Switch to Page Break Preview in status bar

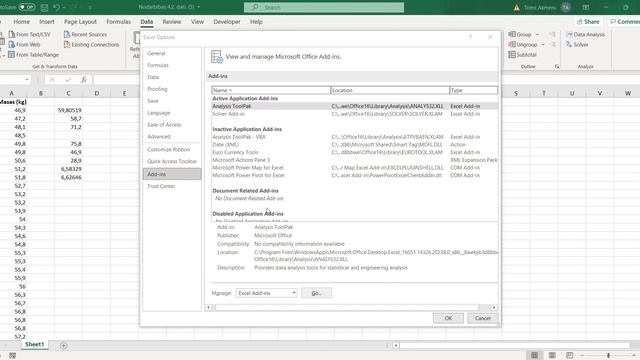tap(569, 356)
